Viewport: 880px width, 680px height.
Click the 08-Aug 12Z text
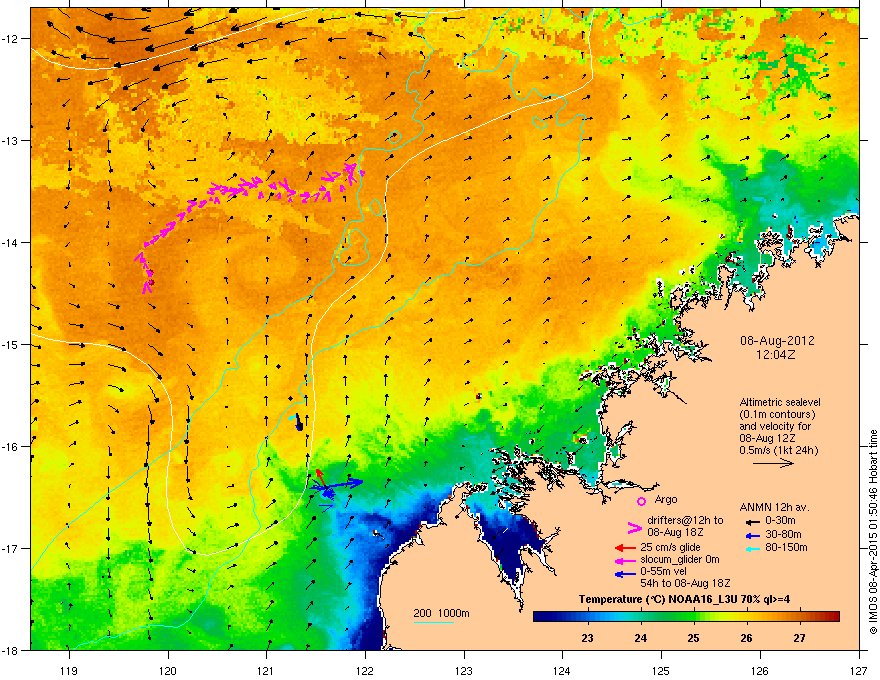767,438
